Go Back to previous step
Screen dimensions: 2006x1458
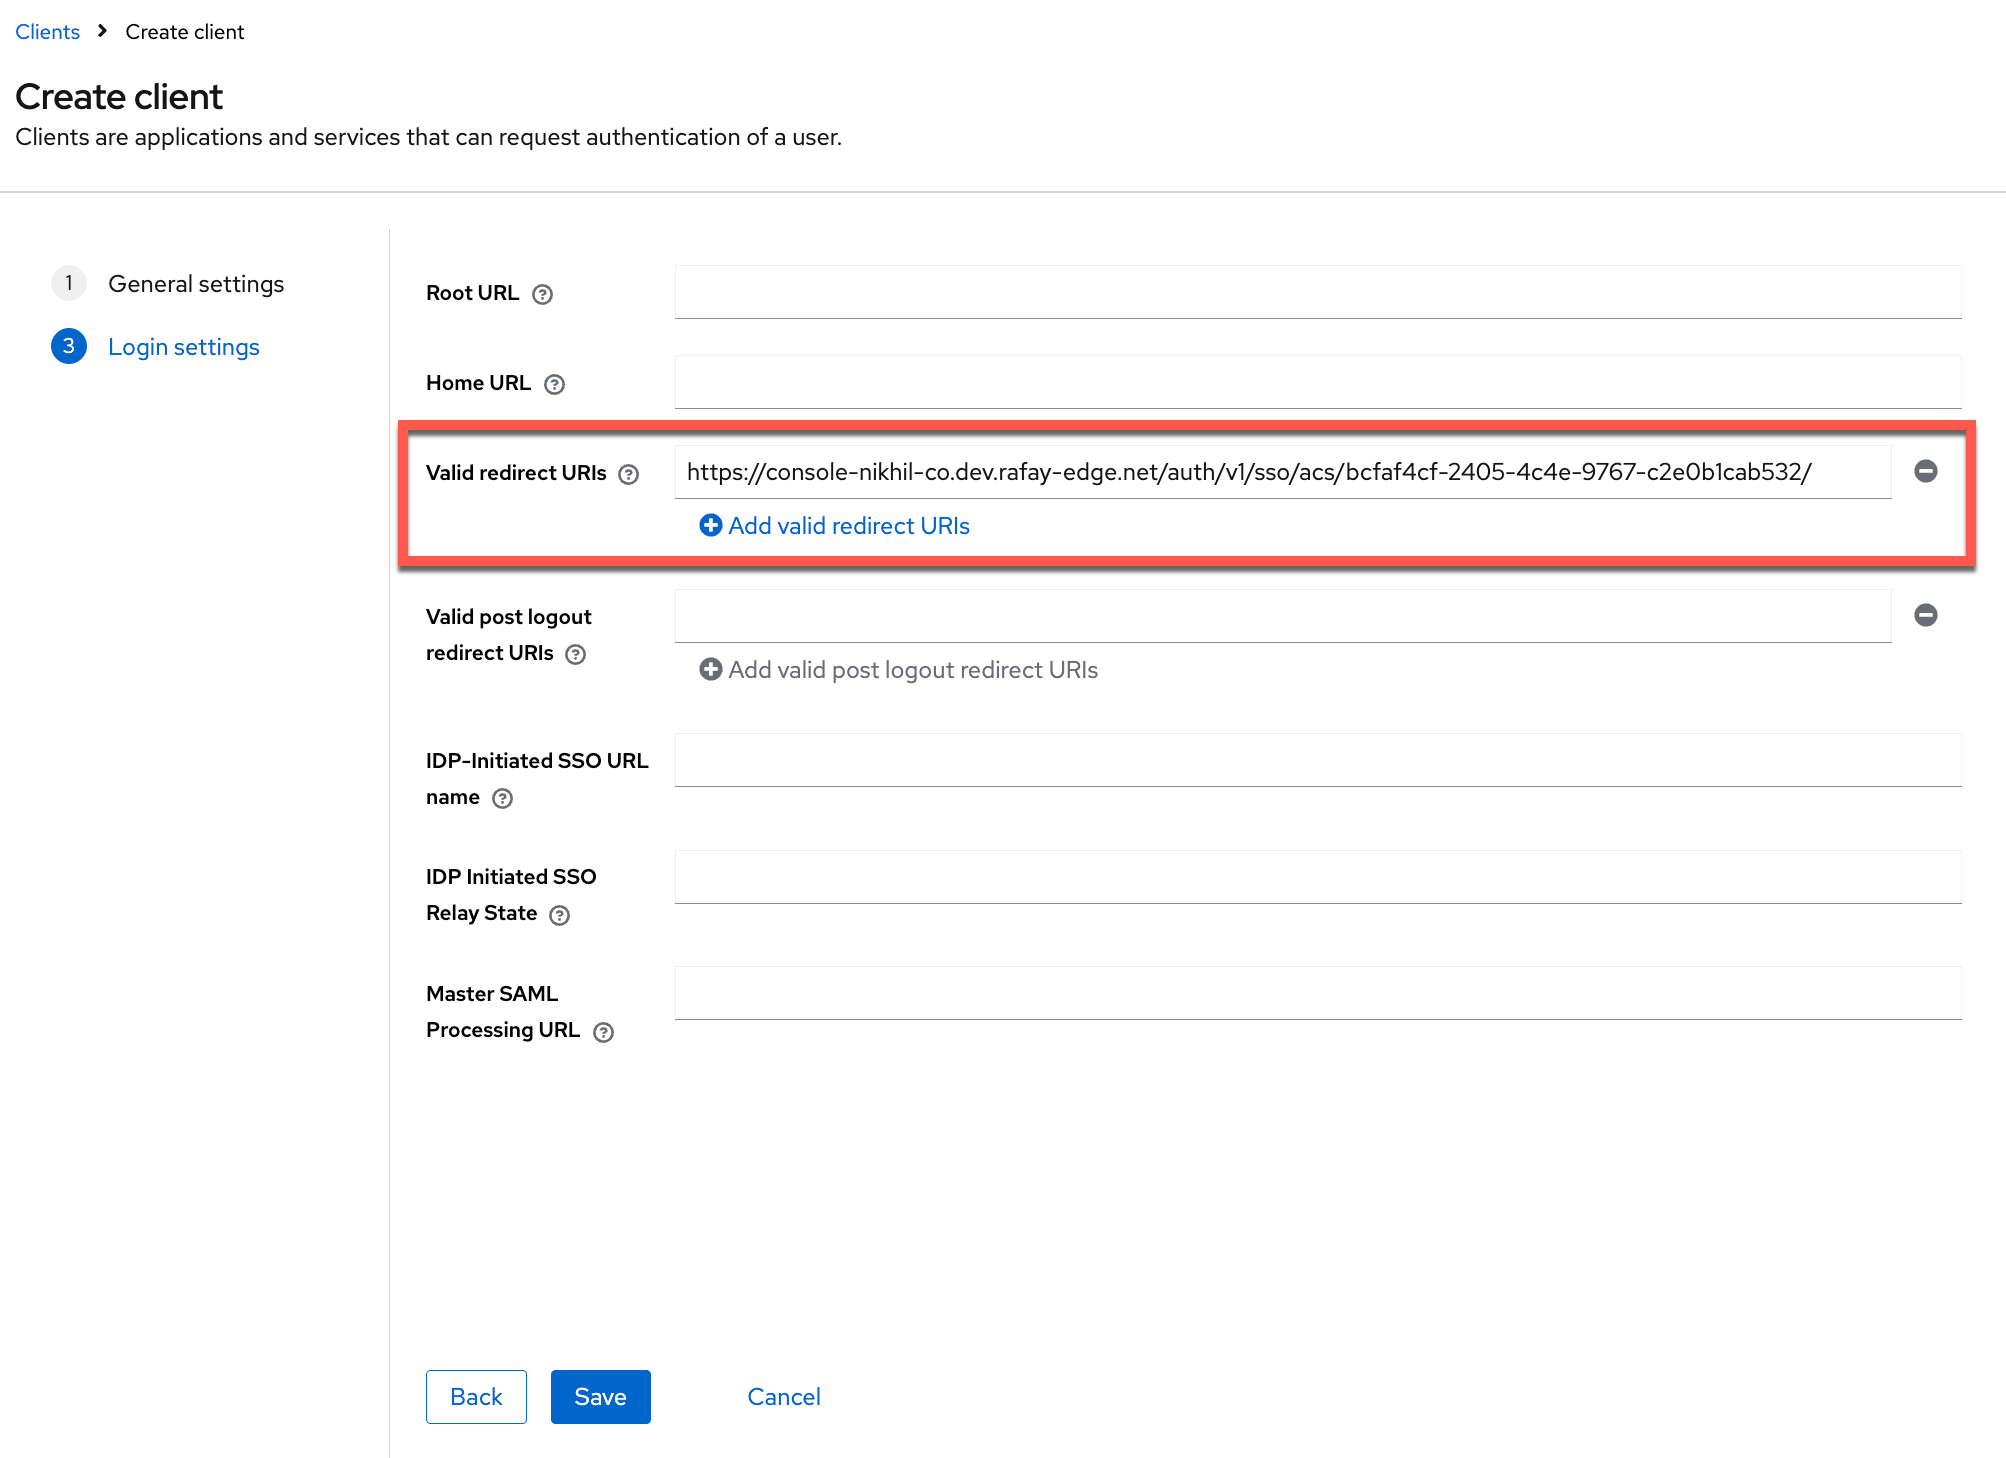click(476, 1396)
